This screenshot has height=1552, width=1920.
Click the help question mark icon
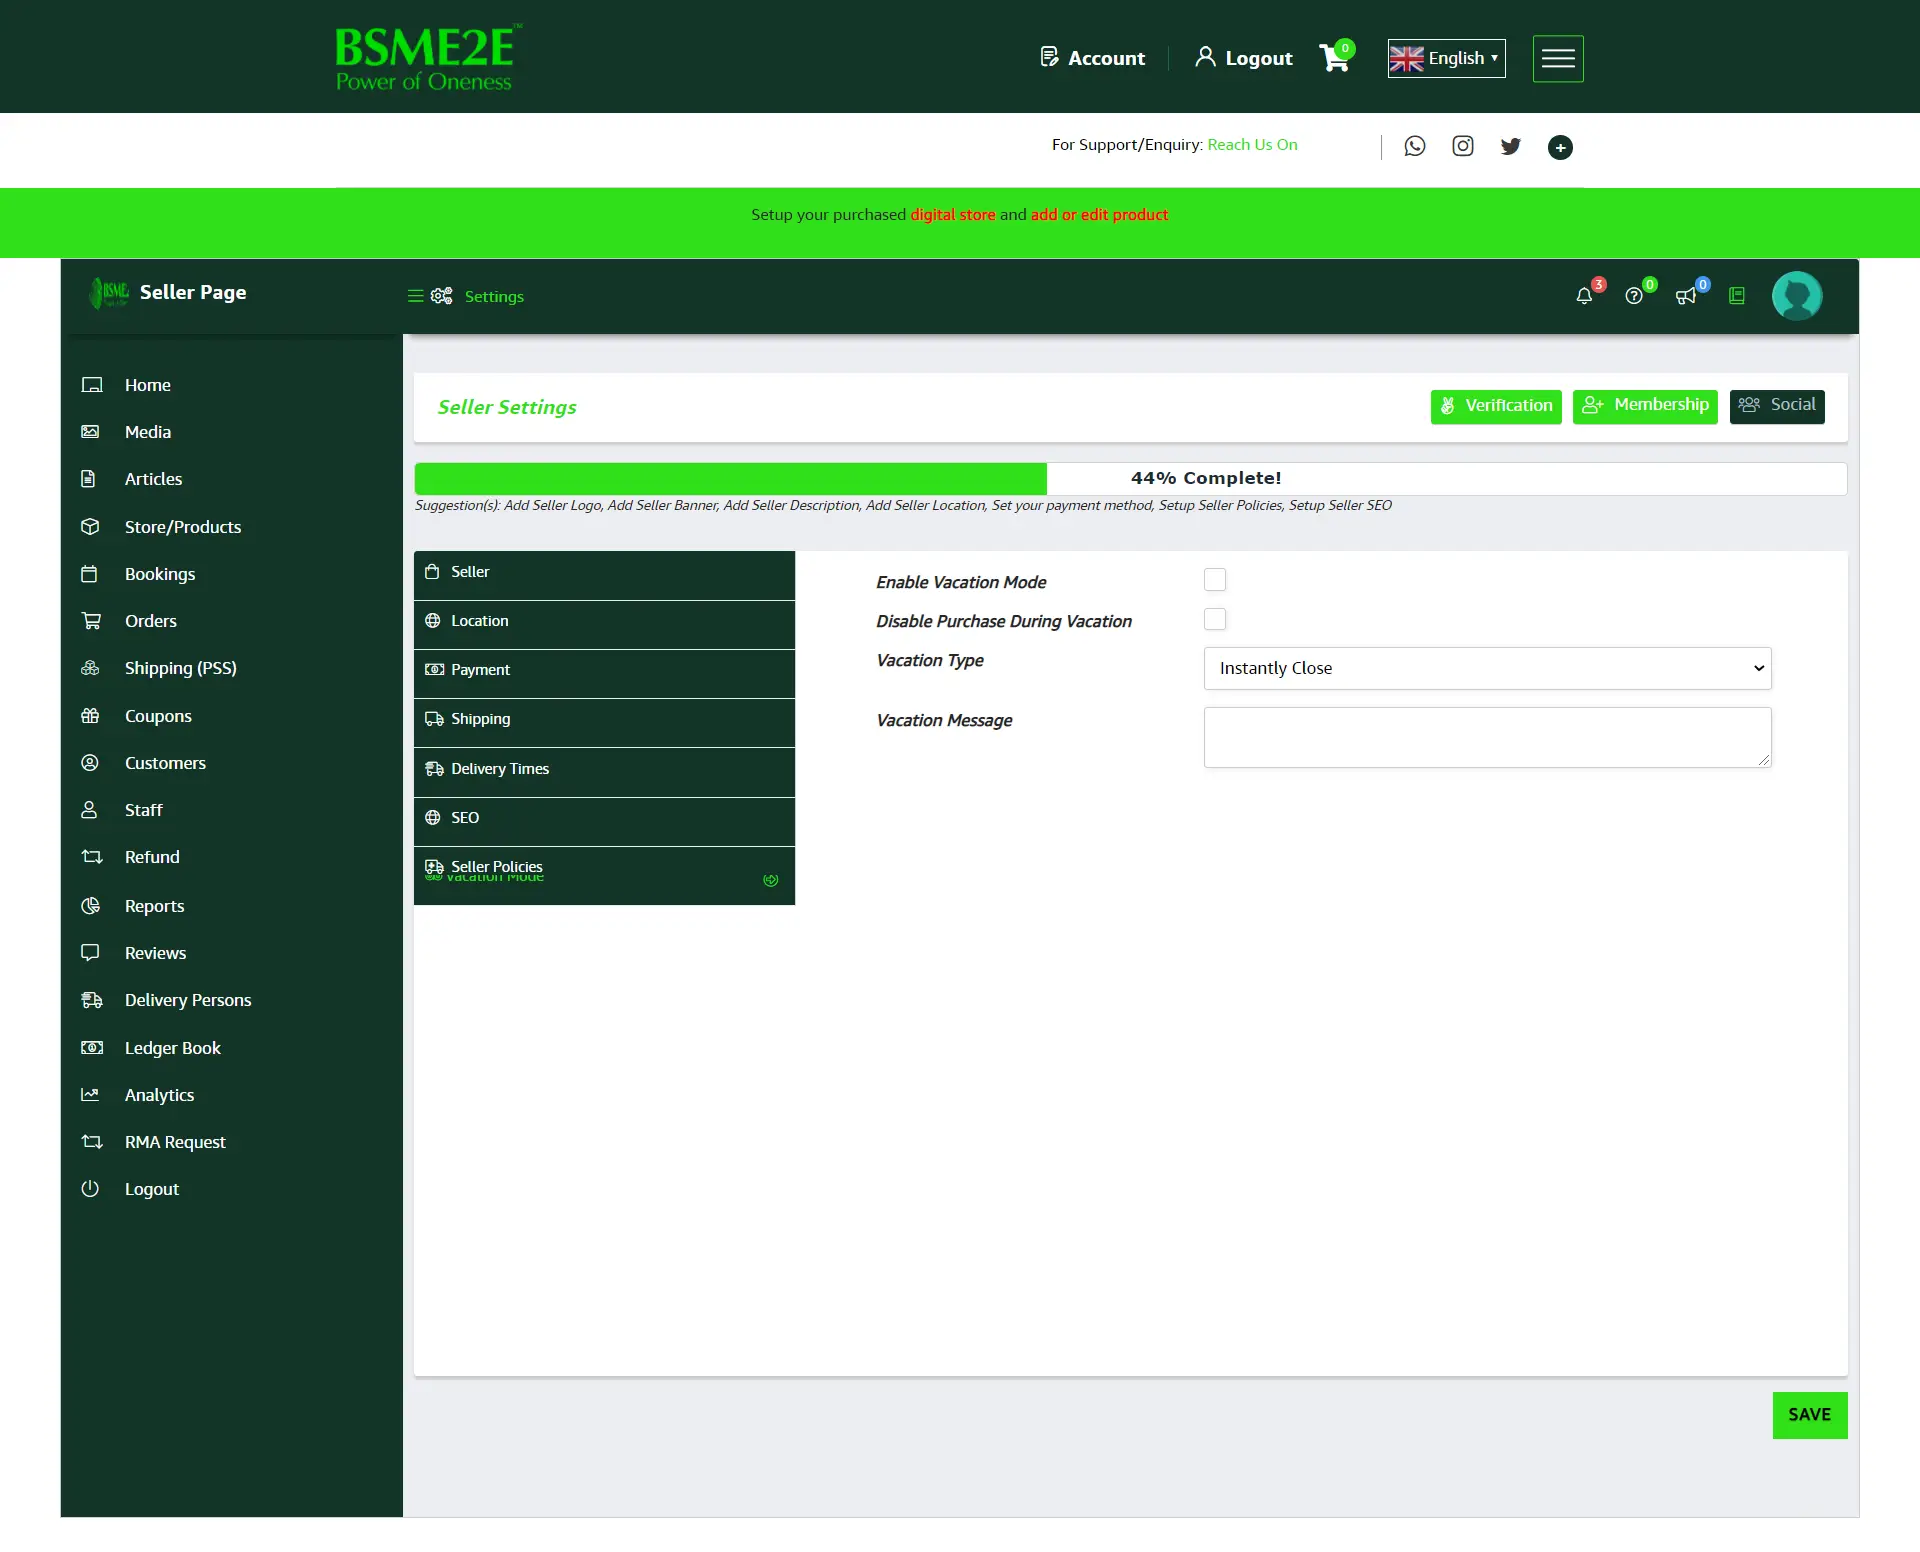point(1635,296)
